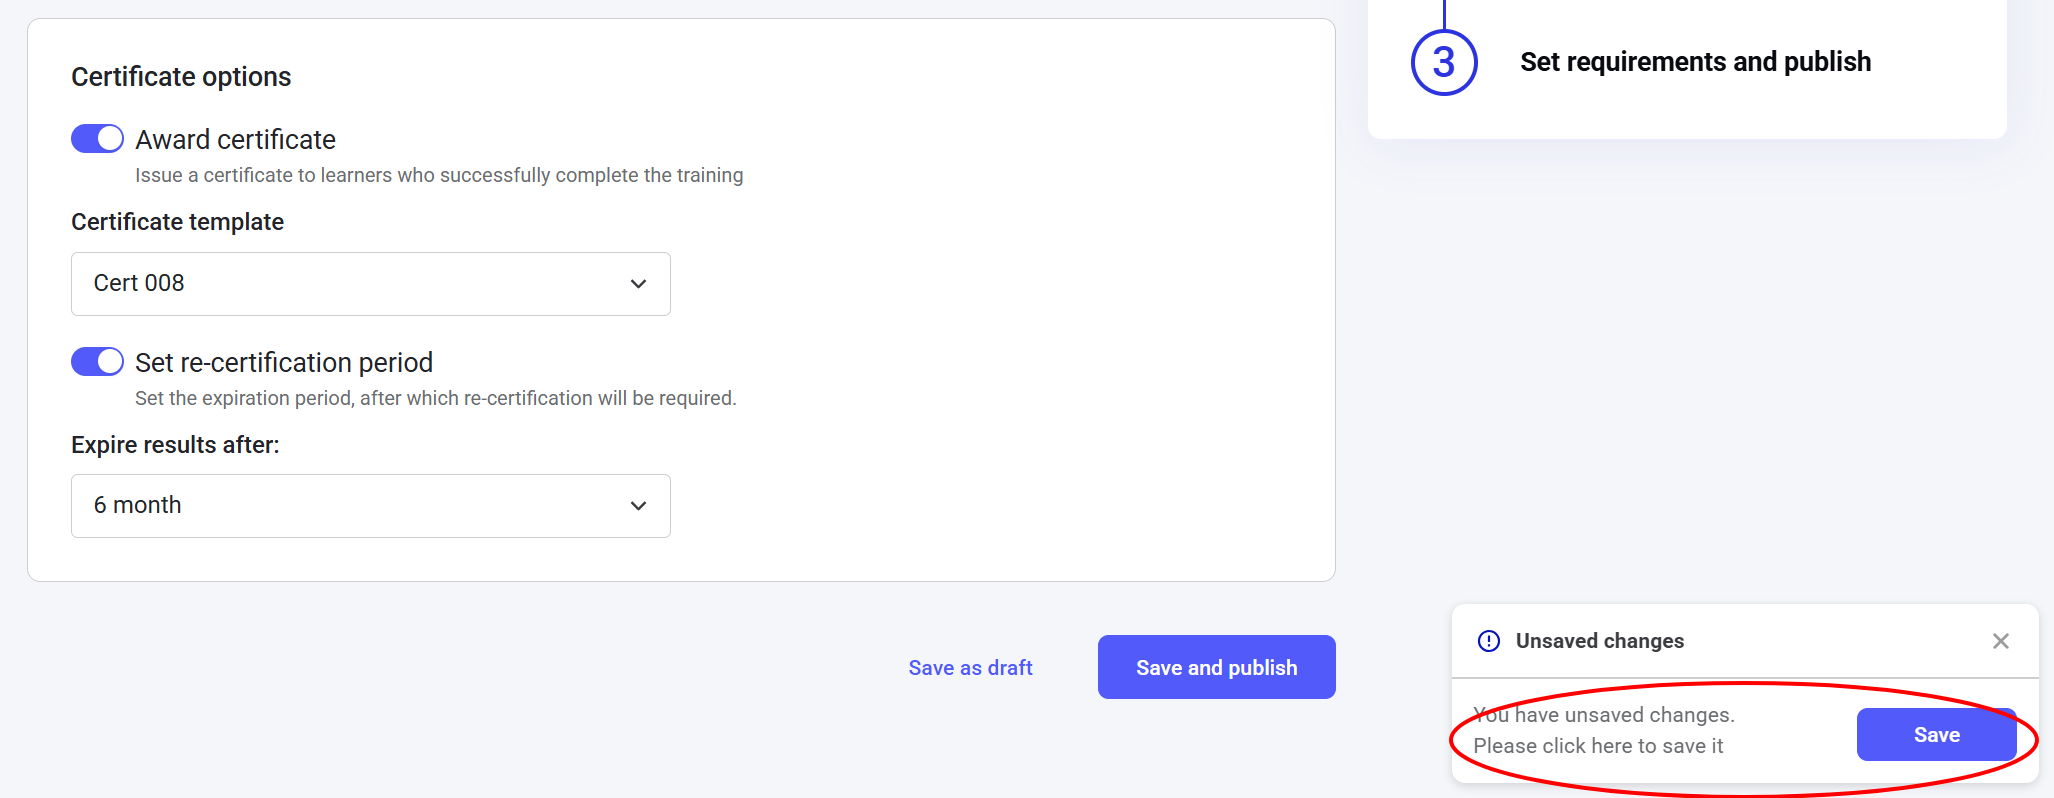Click the chevron beside 6 month
This screenshot has width=2054, height=798.
point(638,506)
